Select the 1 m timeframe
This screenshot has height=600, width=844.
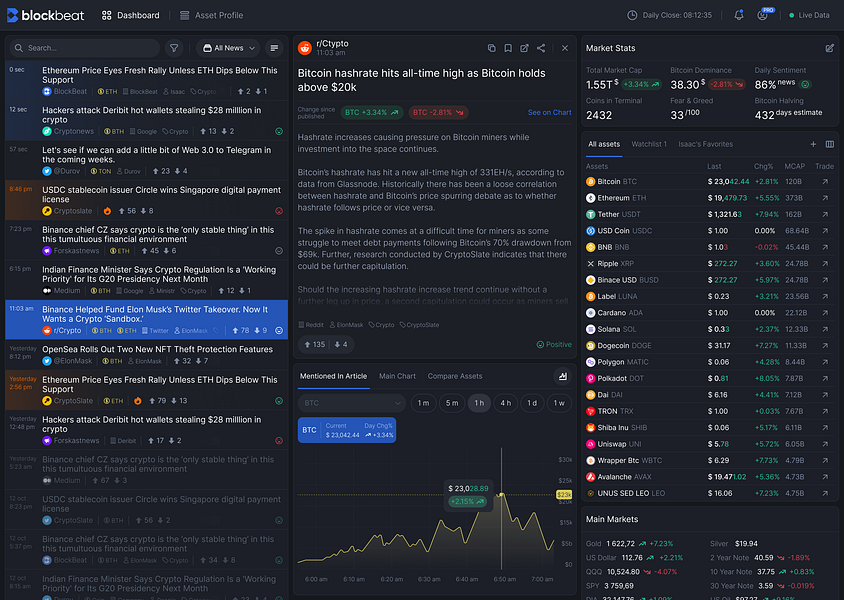[x=424, y=403]
